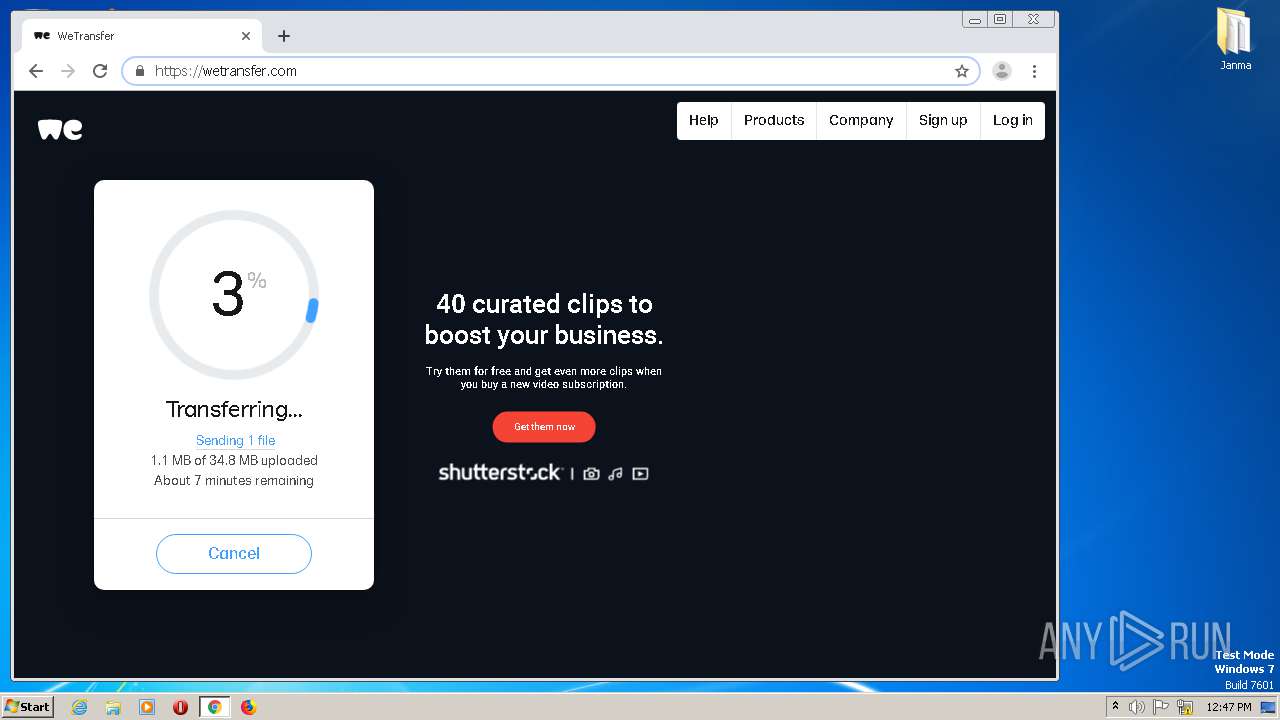
Task: Click the 40 curated clips headline
Action: [x=544, y=319]
